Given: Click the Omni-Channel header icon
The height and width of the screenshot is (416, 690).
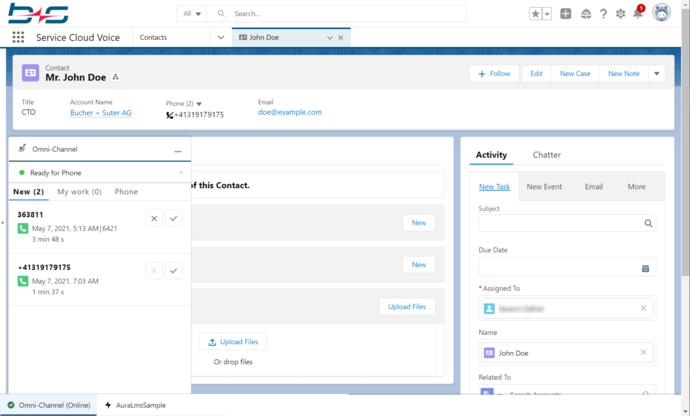Looking at the screenshot, I should coord(22,148).
